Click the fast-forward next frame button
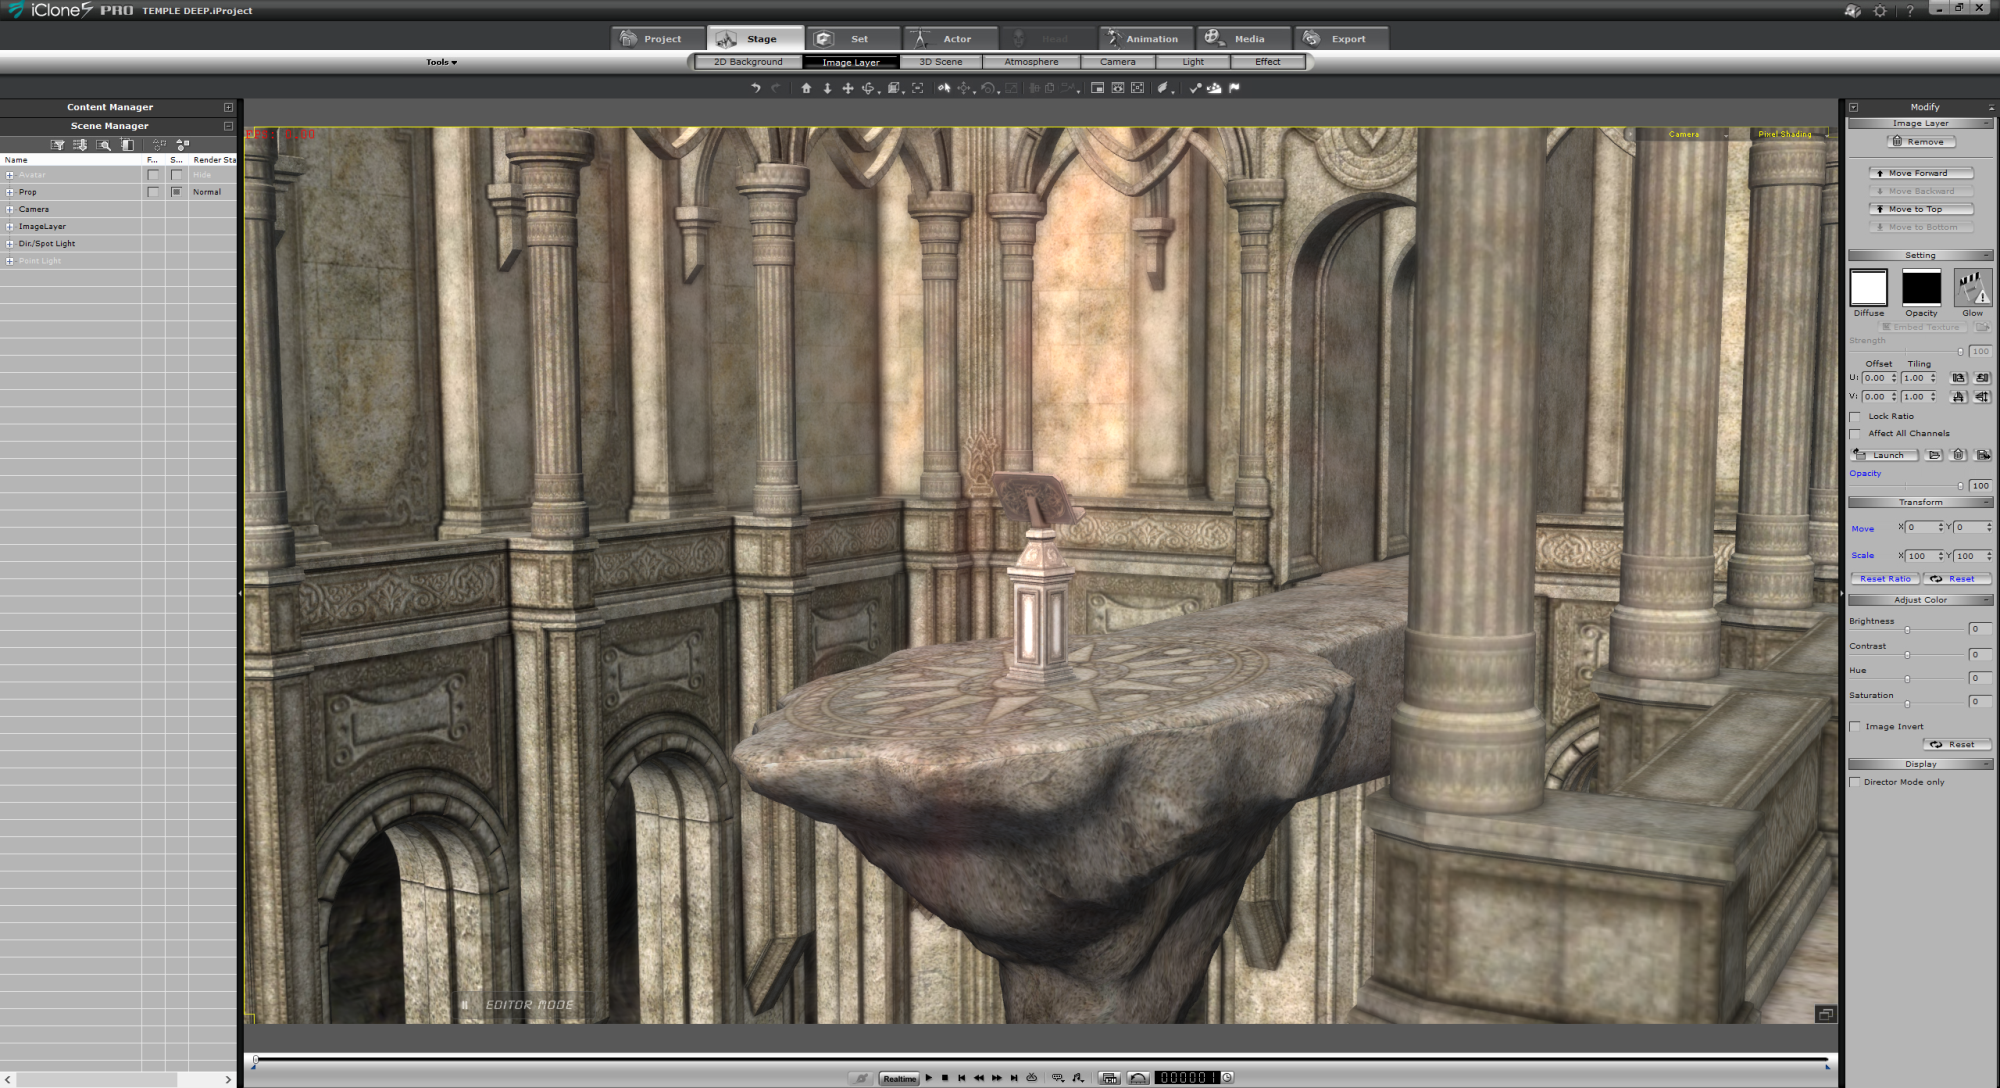This screenshot has height=1088, width=2000. click(x=996, y=1078)
